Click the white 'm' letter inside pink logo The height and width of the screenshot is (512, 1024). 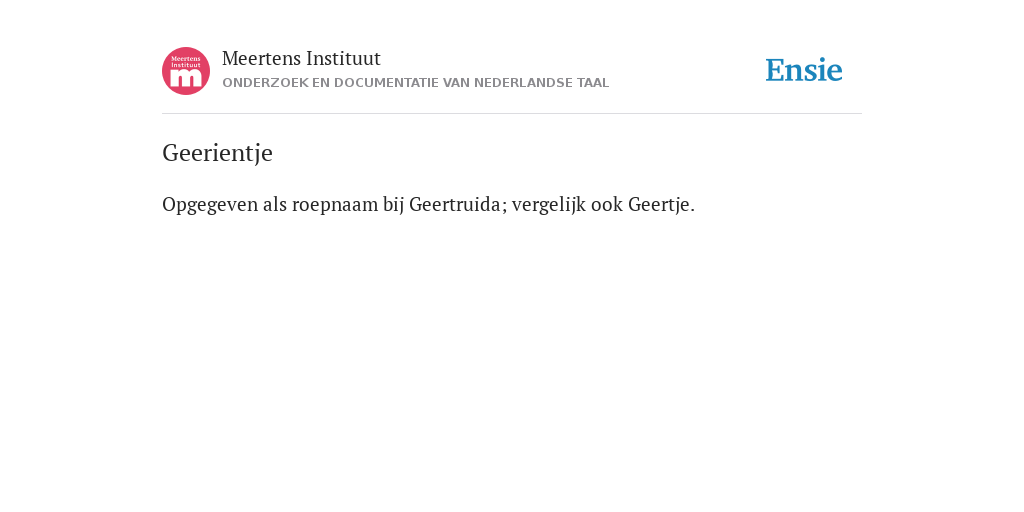186,78
